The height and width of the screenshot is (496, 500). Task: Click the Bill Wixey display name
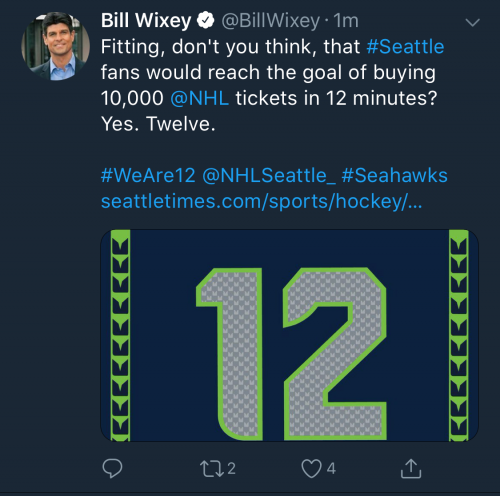click(146, 21)
